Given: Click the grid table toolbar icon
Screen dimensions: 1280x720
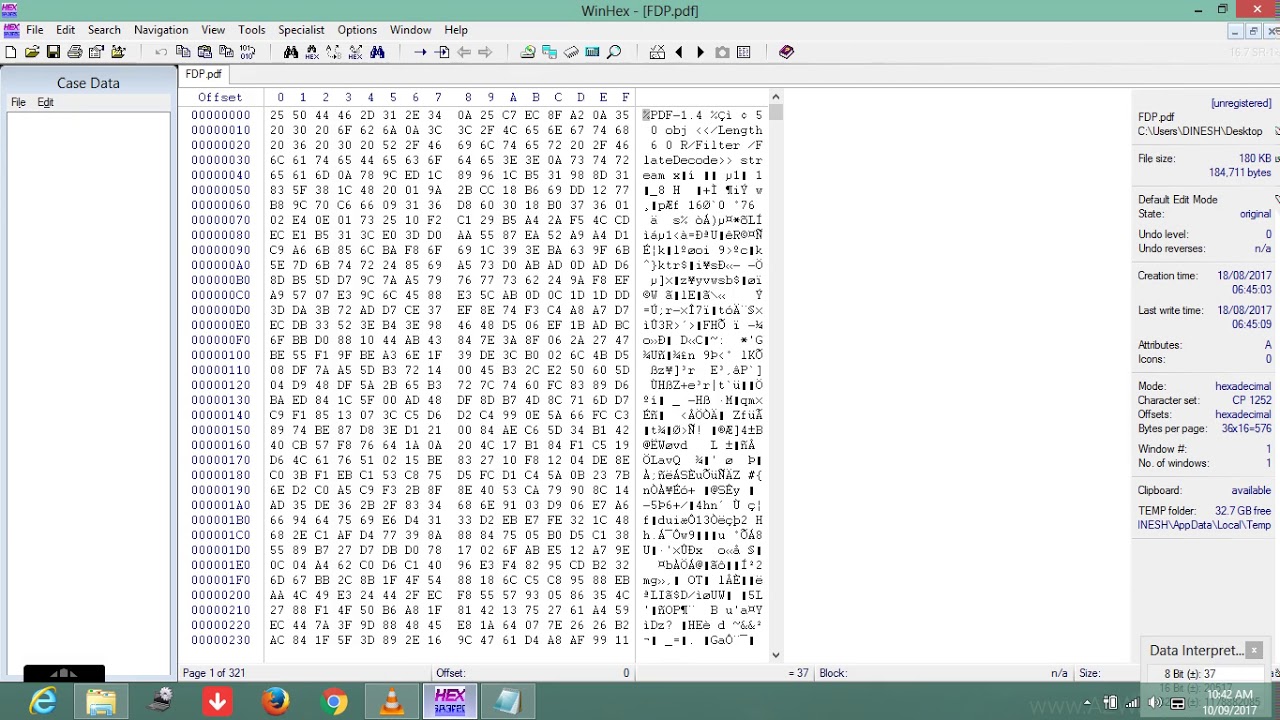Looking at the screenshot, I should [x=743, y=52].
